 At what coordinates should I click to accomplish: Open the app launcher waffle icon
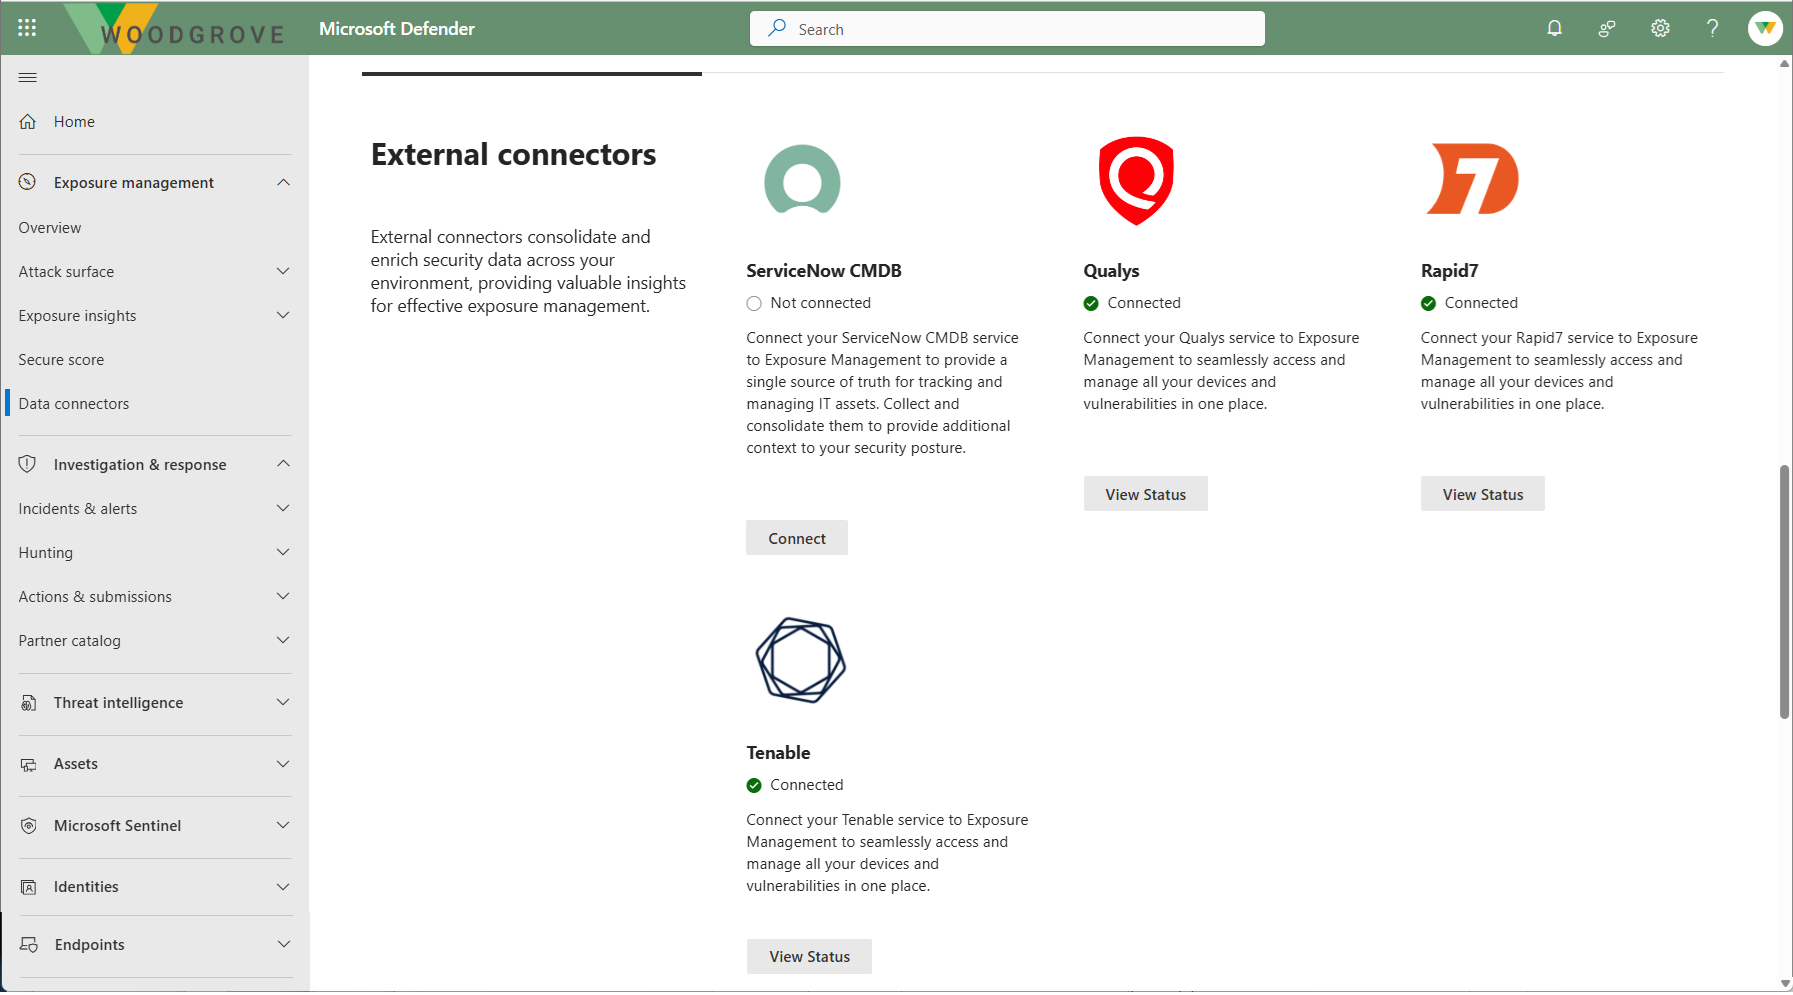point(27,28)
